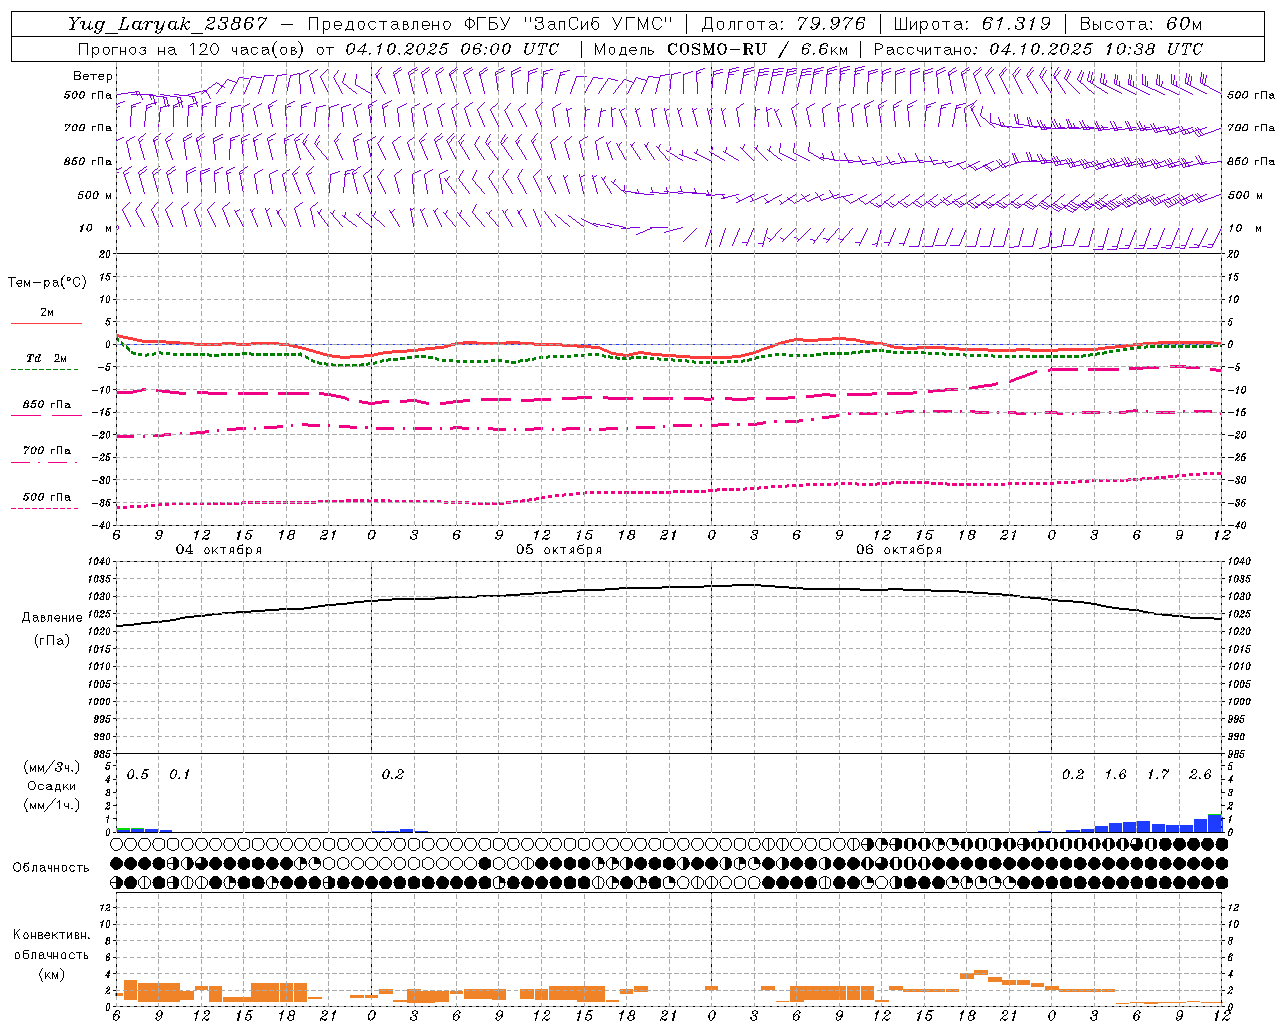The width and height of the screenshot is (1280, 1024).
Task: Click the 'Ветер' wind panel label
Action: tap(92, 76)
